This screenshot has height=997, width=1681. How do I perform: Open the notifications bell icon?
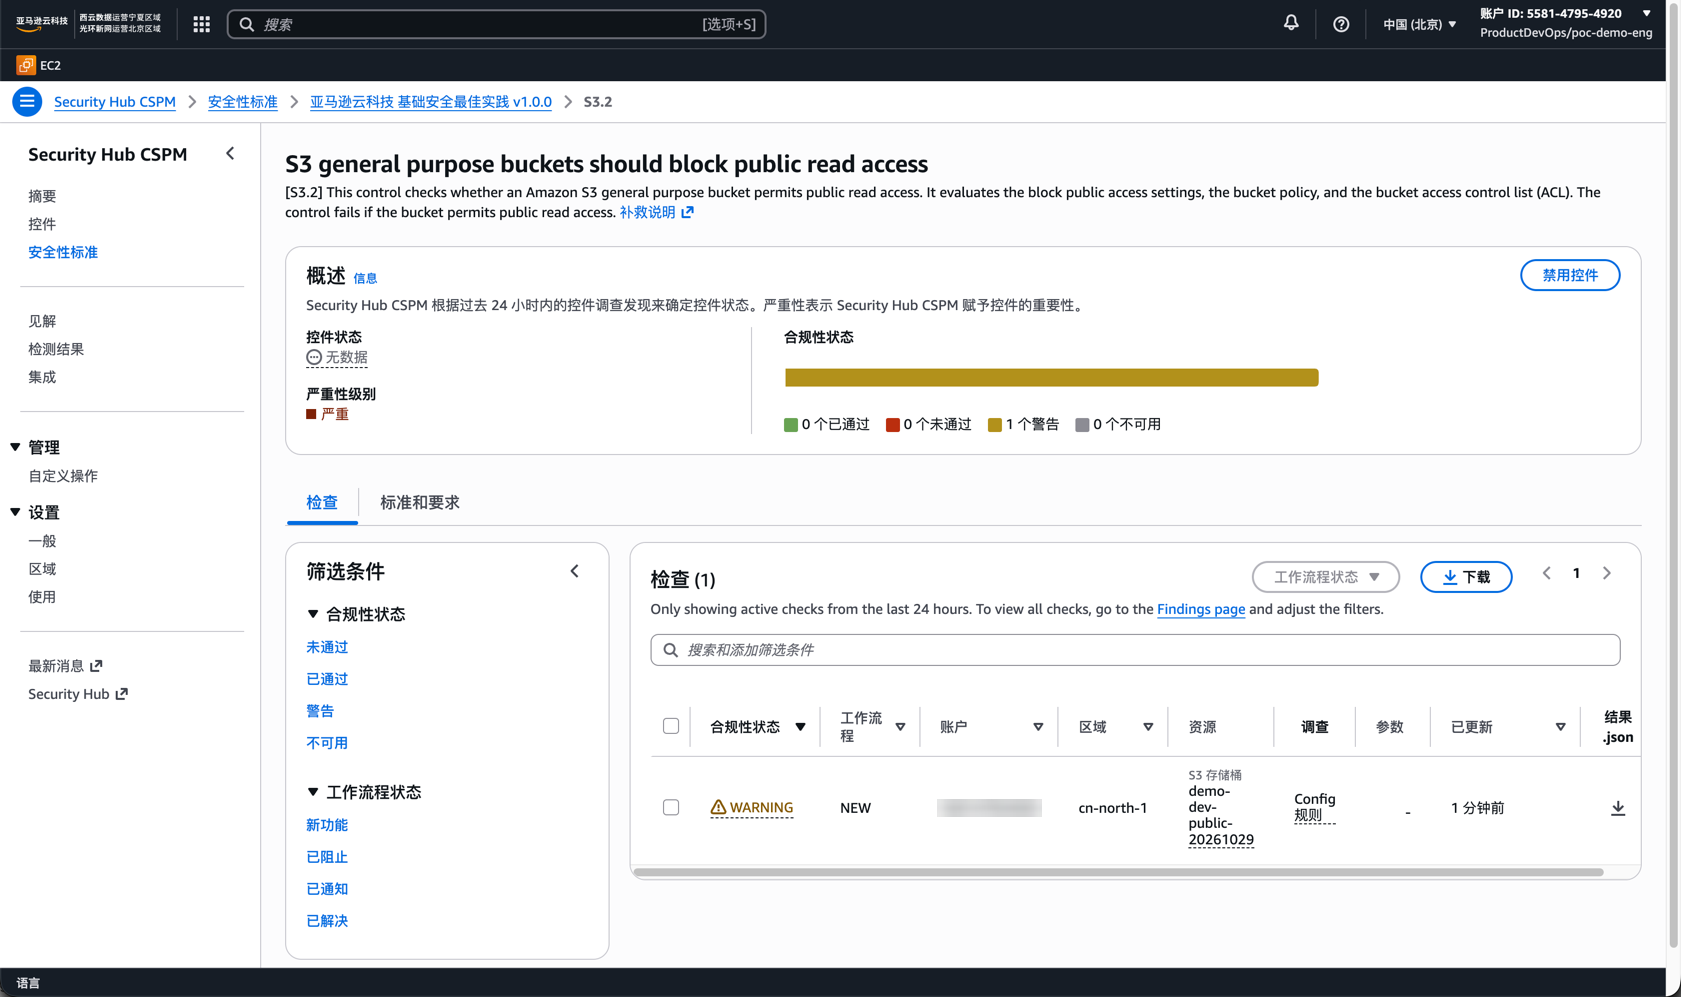point(1291,23)
